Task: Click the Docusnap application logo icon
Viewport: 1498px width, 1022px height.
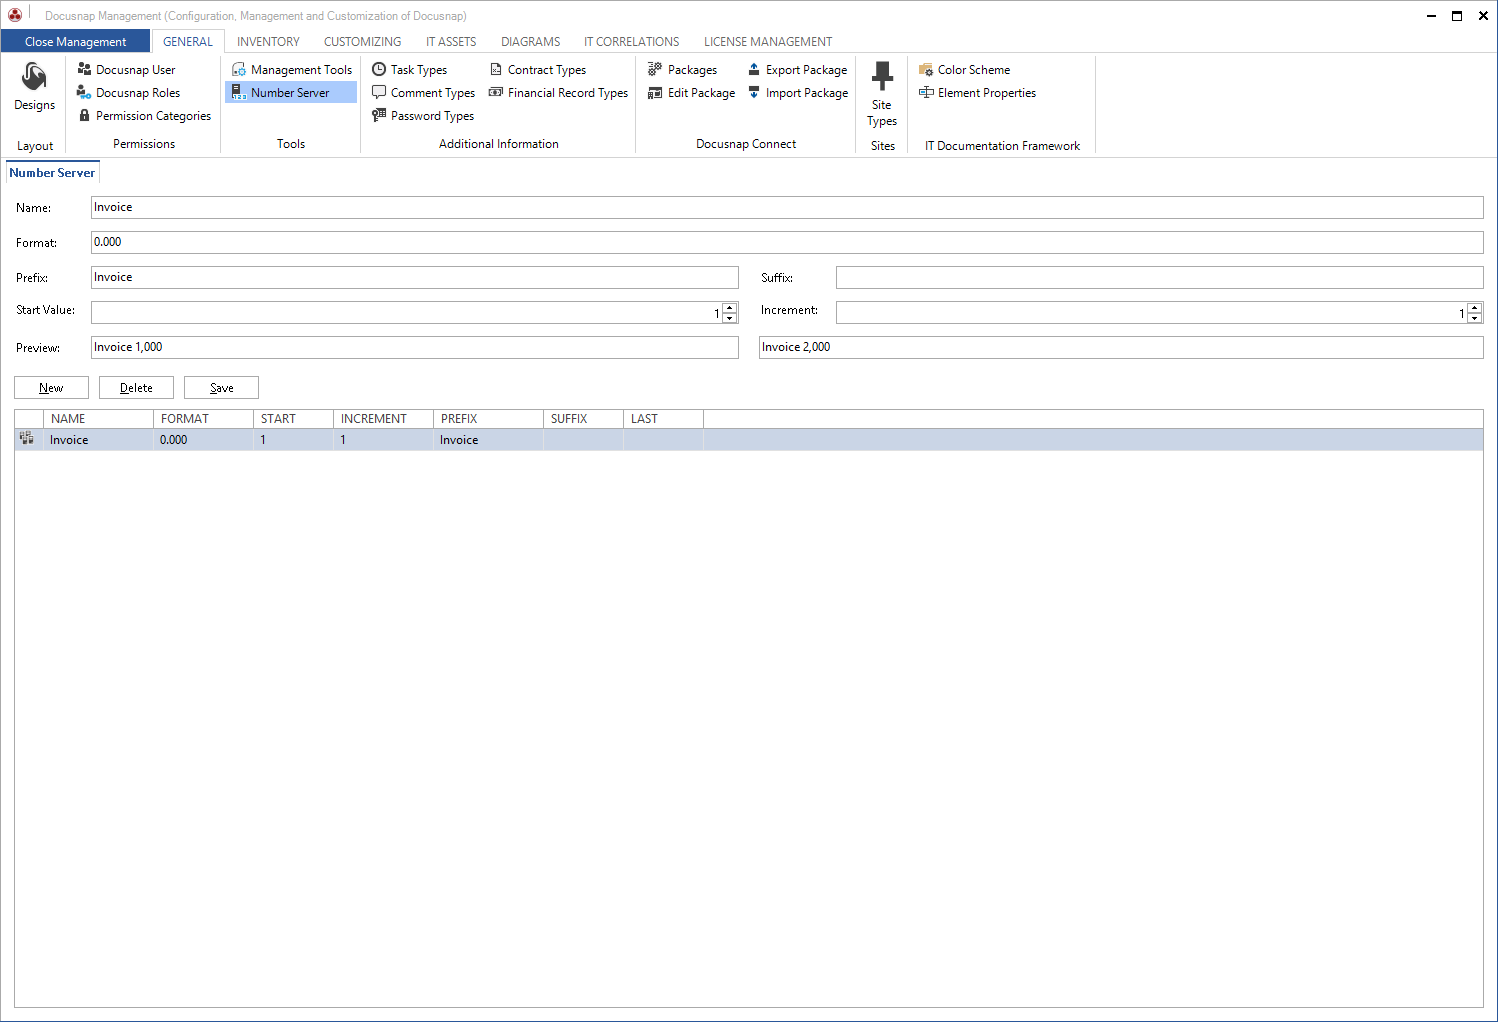Action: tap(15, 15)
